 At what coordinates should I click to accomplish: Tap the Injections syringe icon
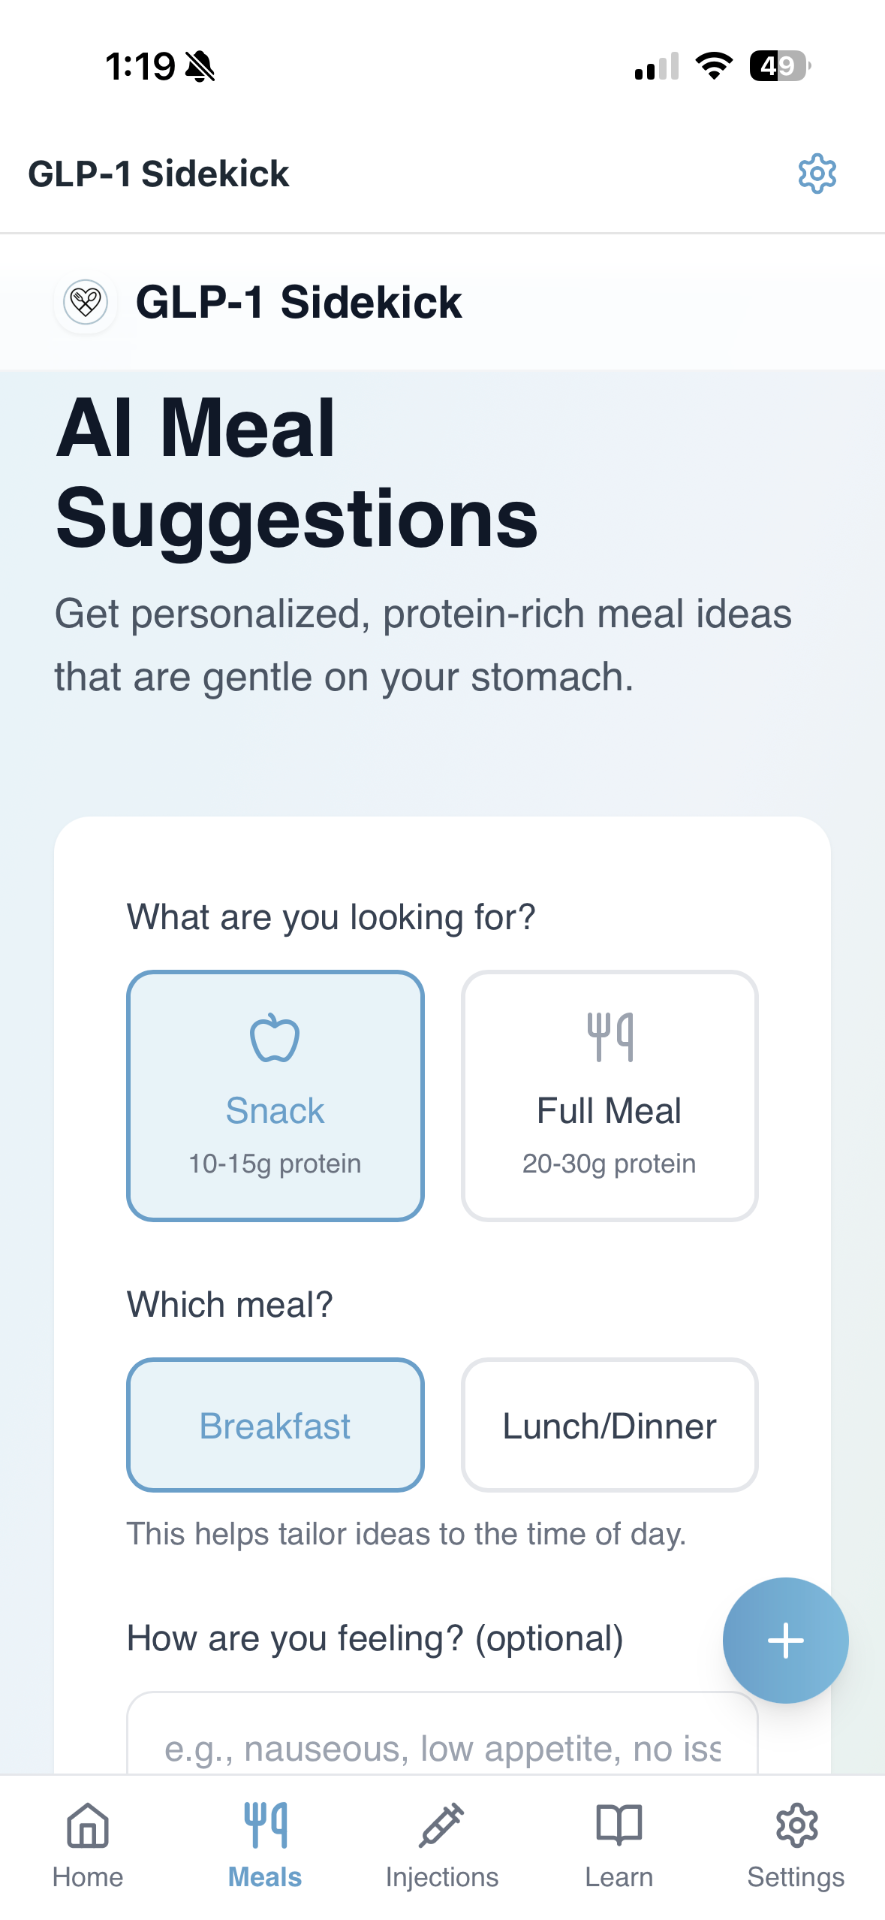[441, 1826]
